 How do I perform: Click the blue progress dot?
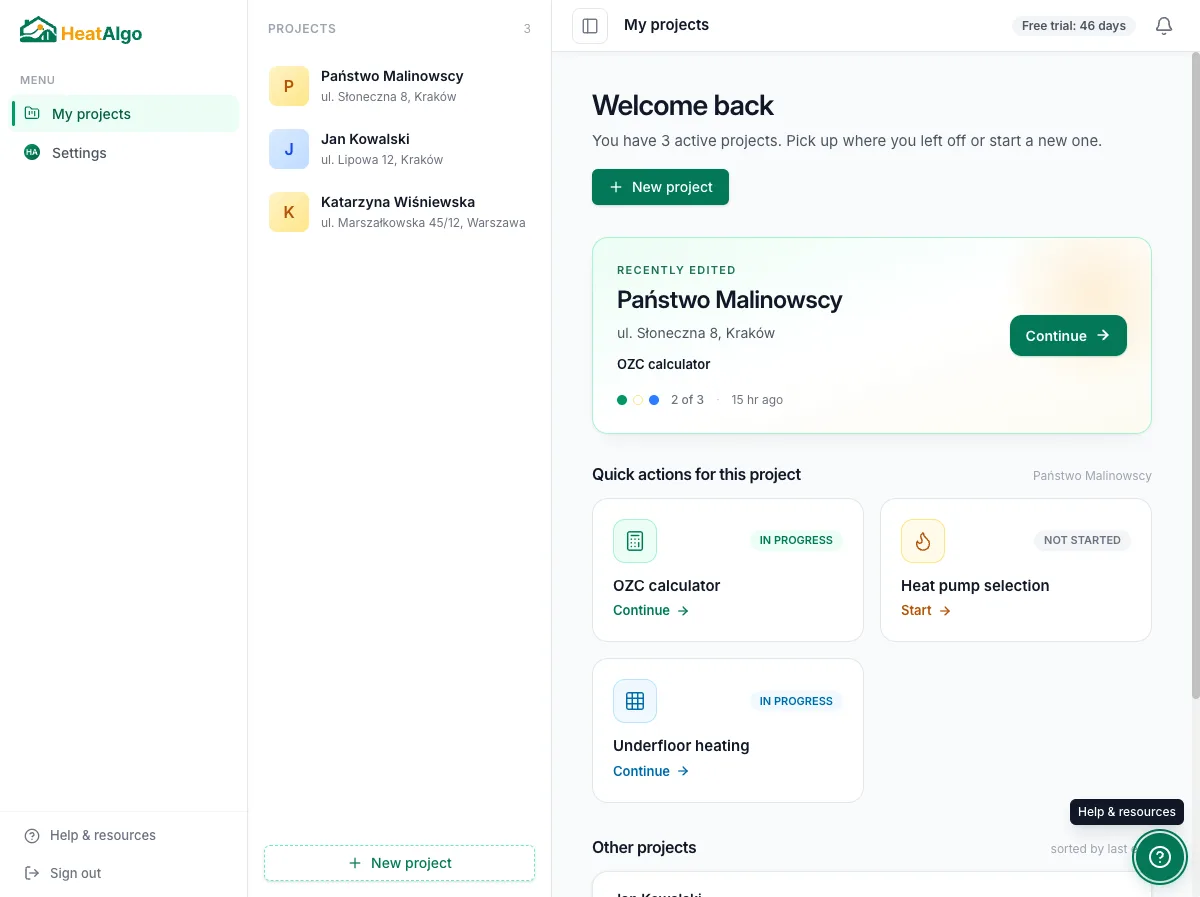[x=654, y=400]
